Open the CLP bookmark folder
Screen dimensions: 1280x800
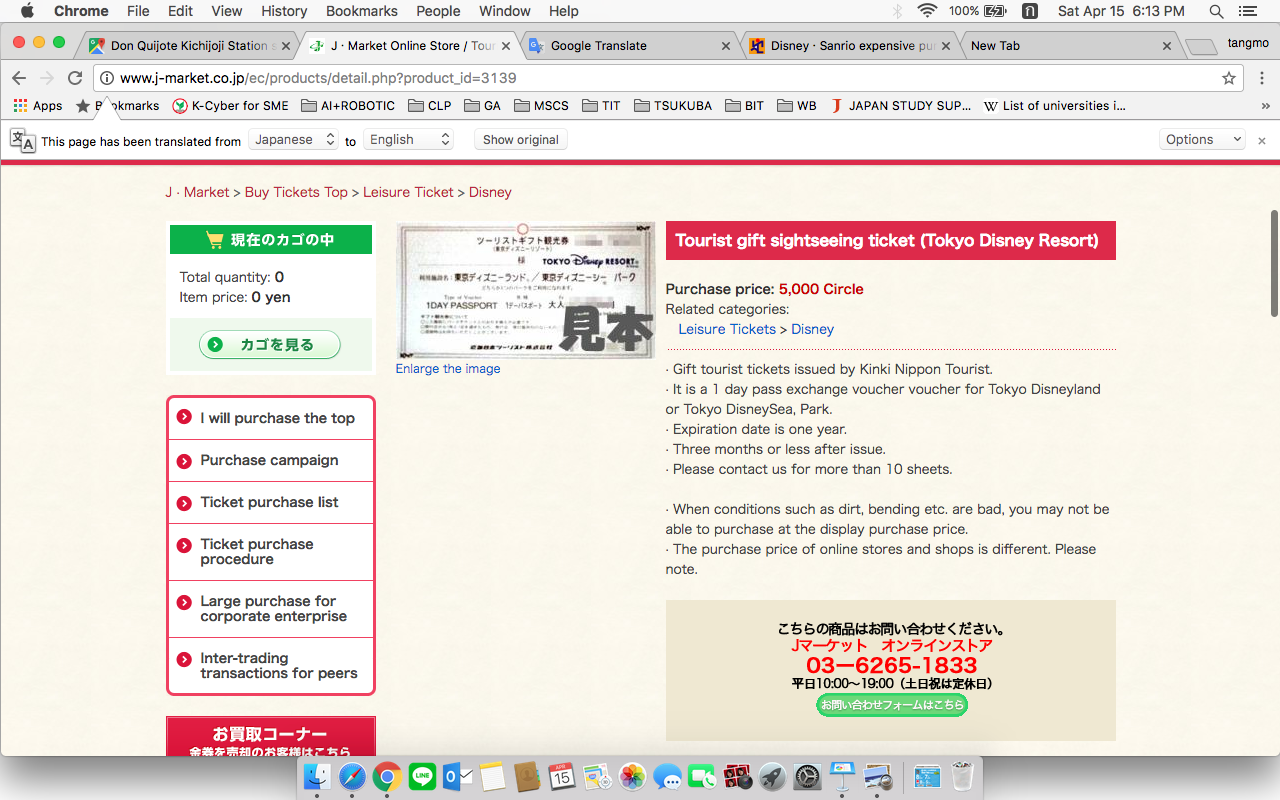[429, 106]
